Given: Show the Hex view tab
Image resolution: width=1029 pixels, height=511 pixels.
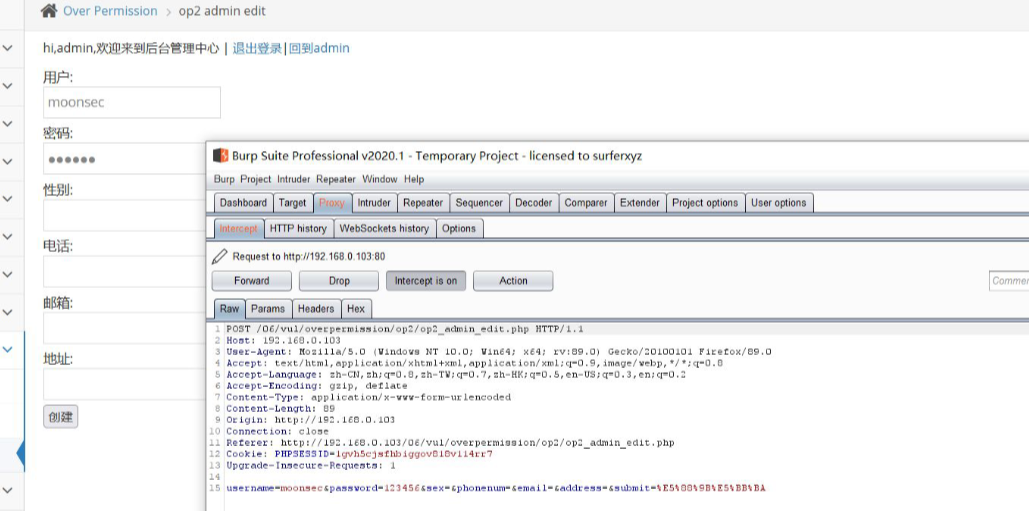Looking at the screenshot, I should [356, 309].
